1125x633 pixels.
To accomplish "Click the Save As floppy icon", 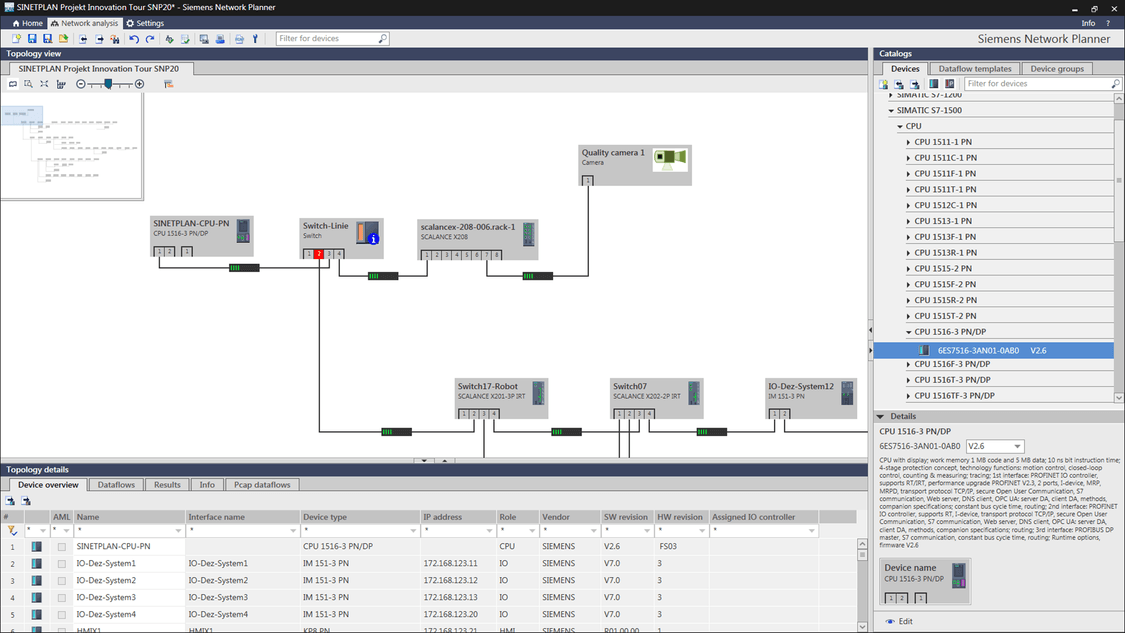I will pos(47,39).
